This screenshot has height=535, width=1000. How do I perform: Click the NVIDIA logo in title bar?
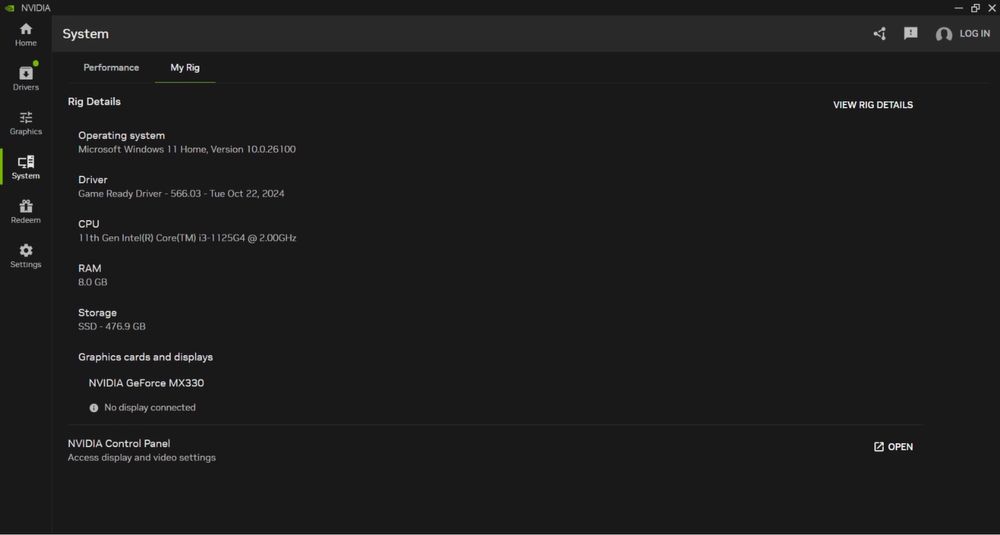pyautogui.click(x=9, y=8)
